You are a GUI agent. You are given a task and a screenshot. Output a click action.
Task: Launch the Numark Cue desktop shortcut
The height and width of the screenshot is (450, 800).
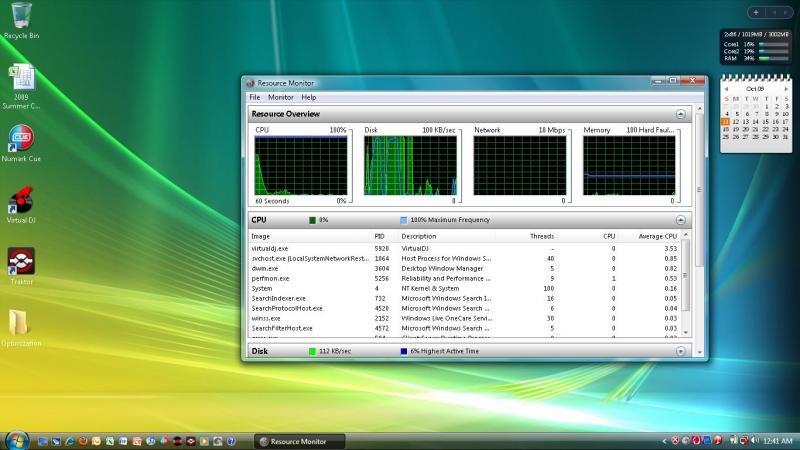(21, 144)
